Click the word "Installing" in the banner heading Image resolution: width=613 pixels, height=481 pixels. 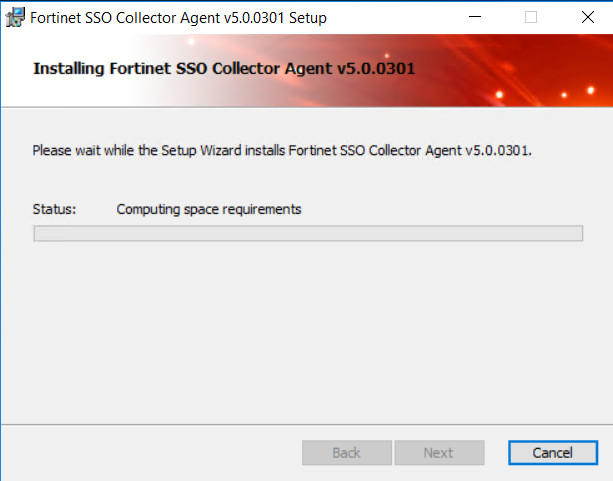pyautogui.click(x=69, y=69)
